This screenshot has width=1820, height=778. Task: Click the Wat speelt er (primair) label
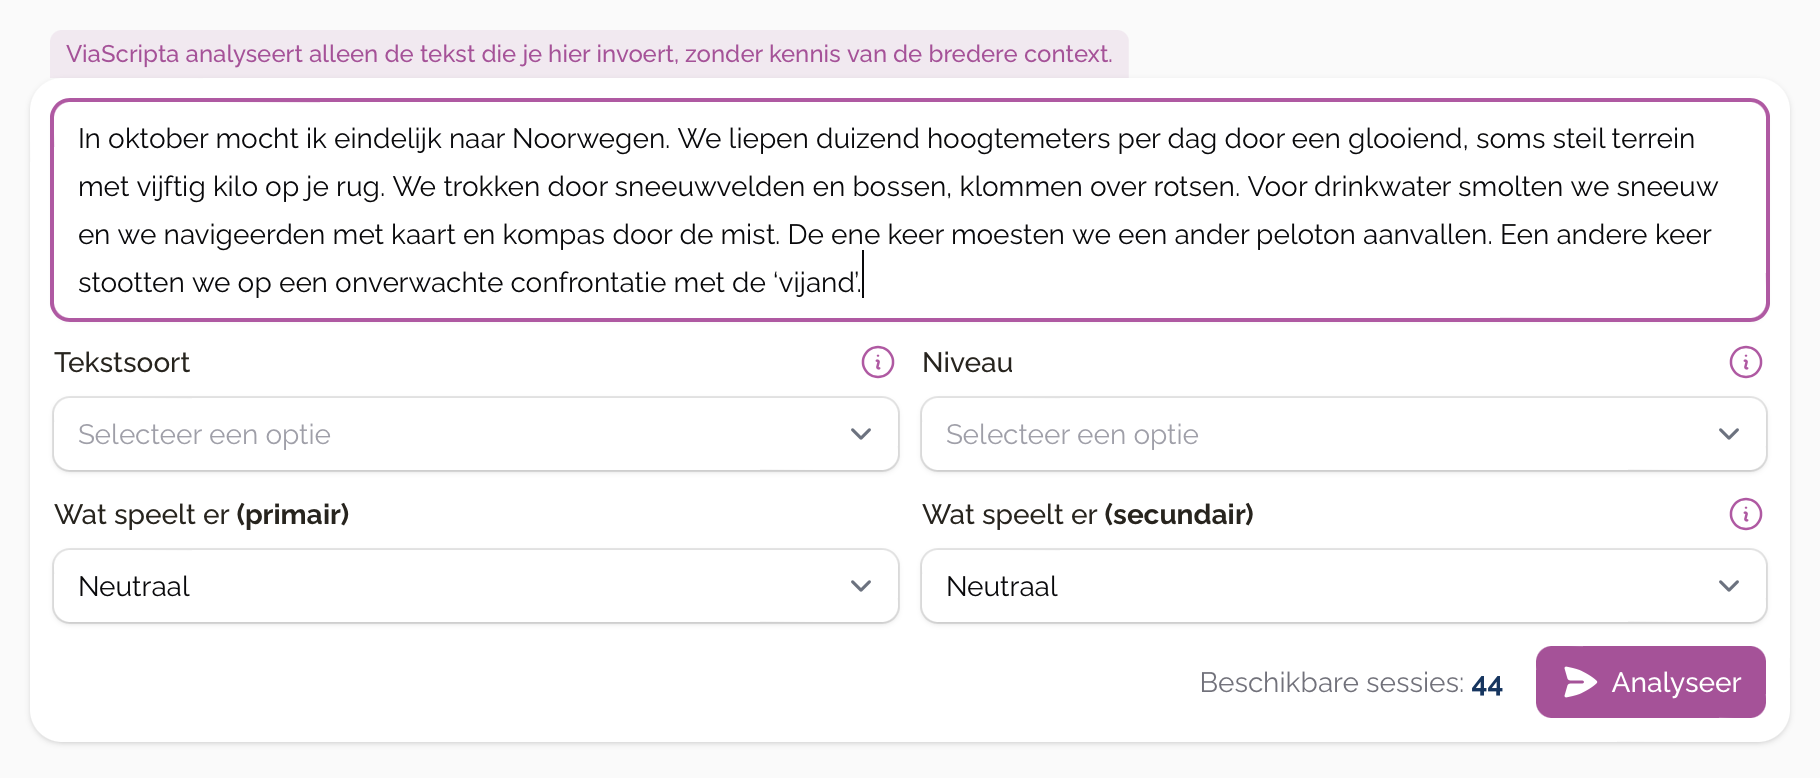pyautogui.click(x=201, y=514)
